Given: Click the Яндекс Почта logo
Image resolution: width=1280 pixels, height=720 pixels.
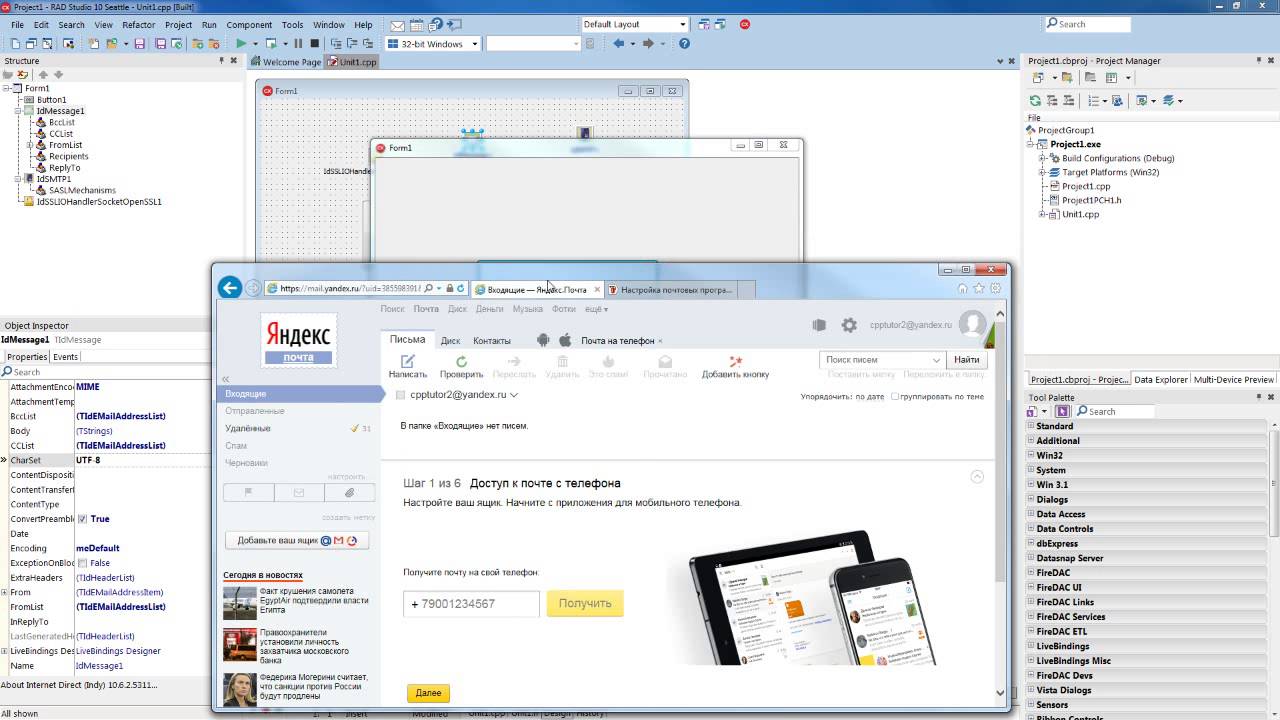Looking at the screenshot, I should (298, 341).
